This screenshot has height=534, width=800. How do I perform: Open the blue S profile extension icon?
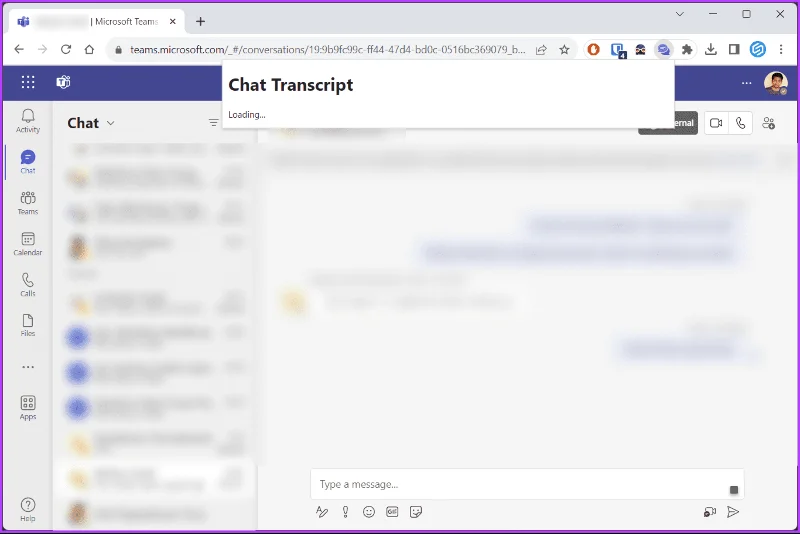pos(758,49)
